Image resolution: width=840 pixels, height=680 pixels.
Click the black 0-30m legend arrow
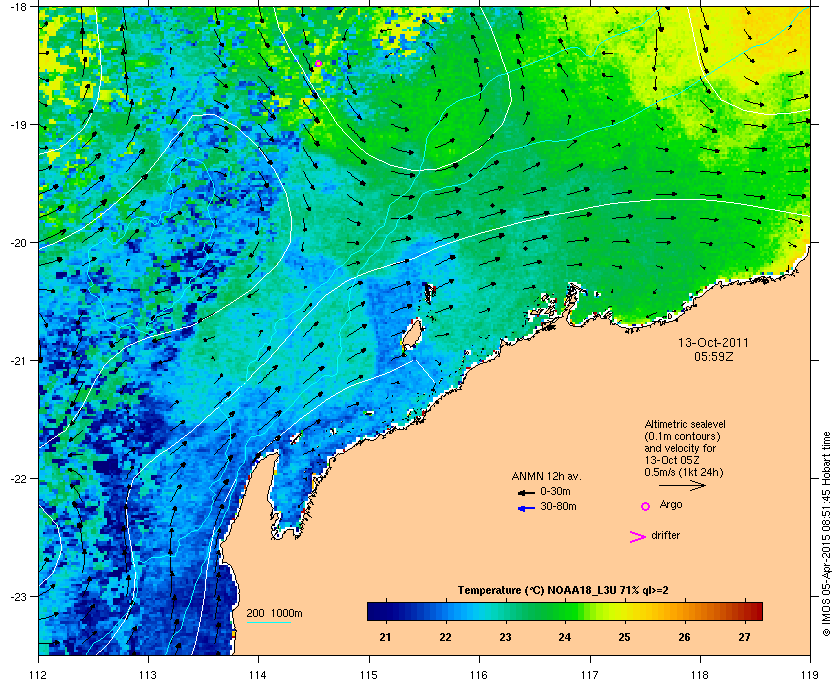coord(526,492)
